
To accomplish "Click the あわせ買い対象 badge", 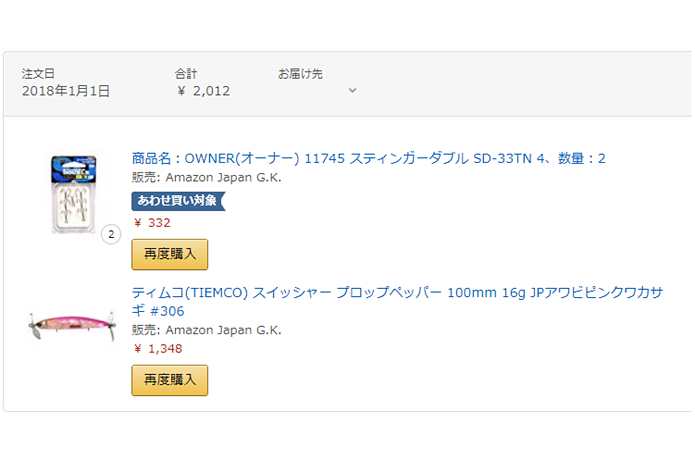I will point(179,201).
